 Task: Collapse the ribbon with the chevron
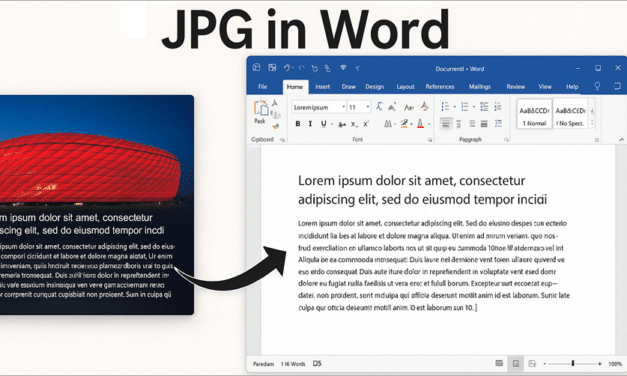(x=621, y=140)
